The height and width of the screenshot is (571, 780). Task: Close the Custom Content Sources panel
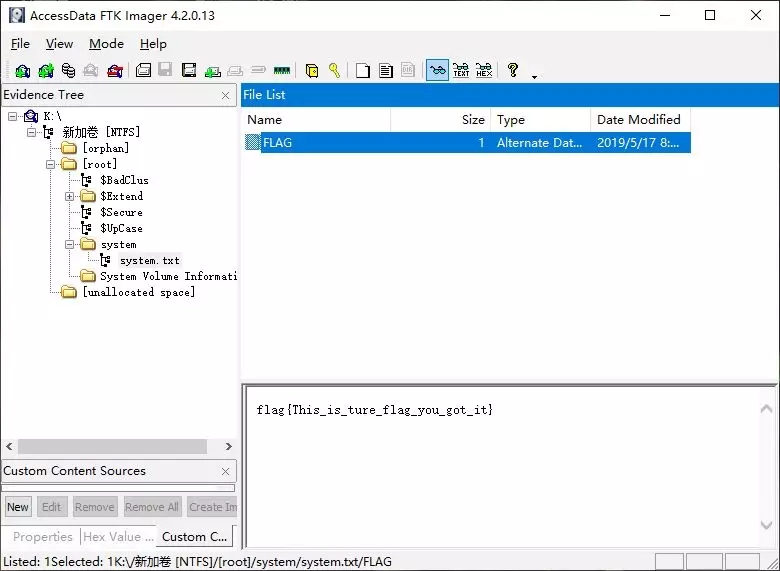tap(225, 472)
